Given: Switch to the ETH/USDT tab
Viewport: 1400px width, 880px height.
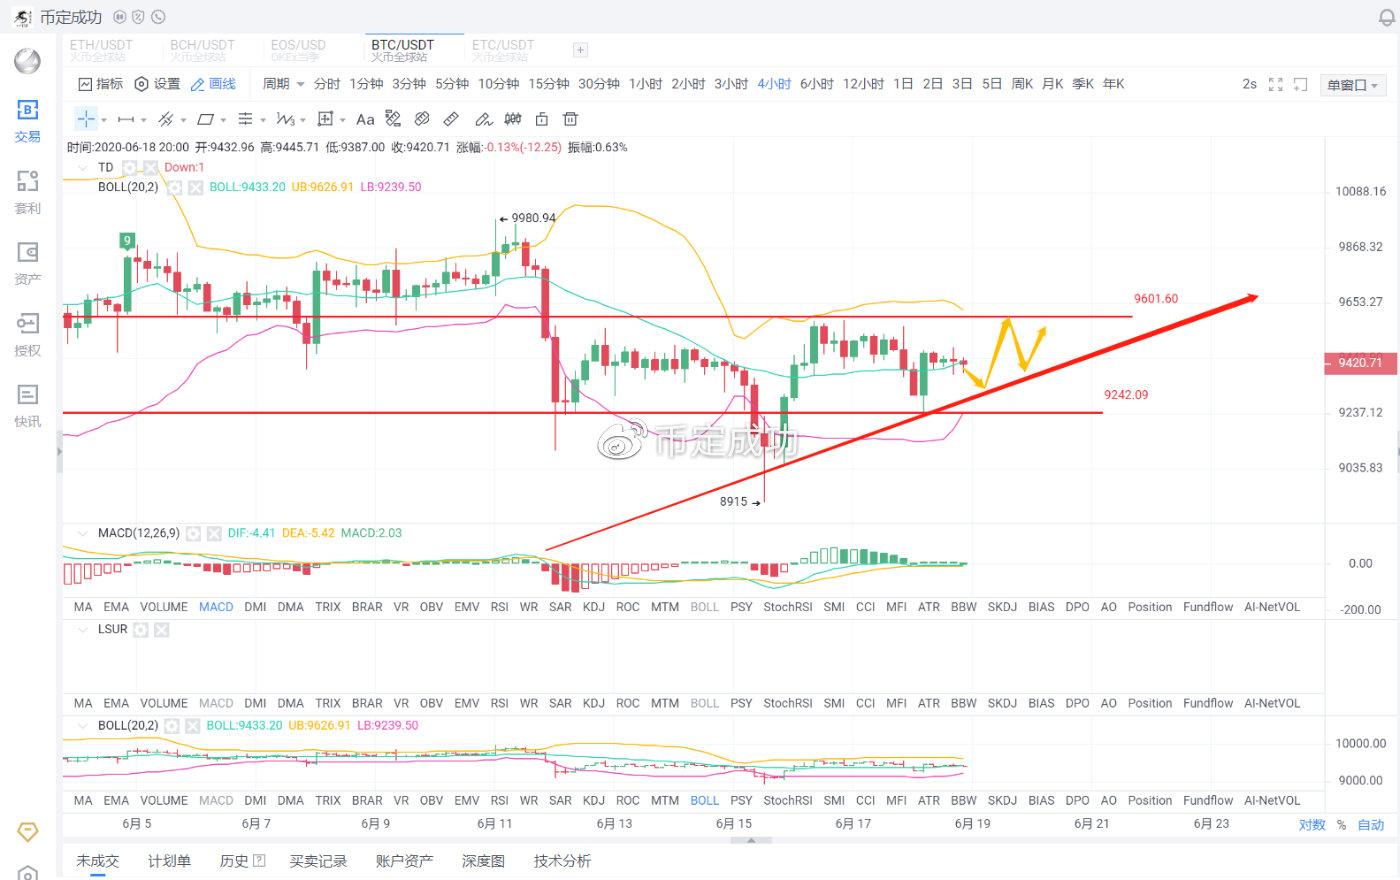Looking at the screenshot, I should (x=101, y=50).
